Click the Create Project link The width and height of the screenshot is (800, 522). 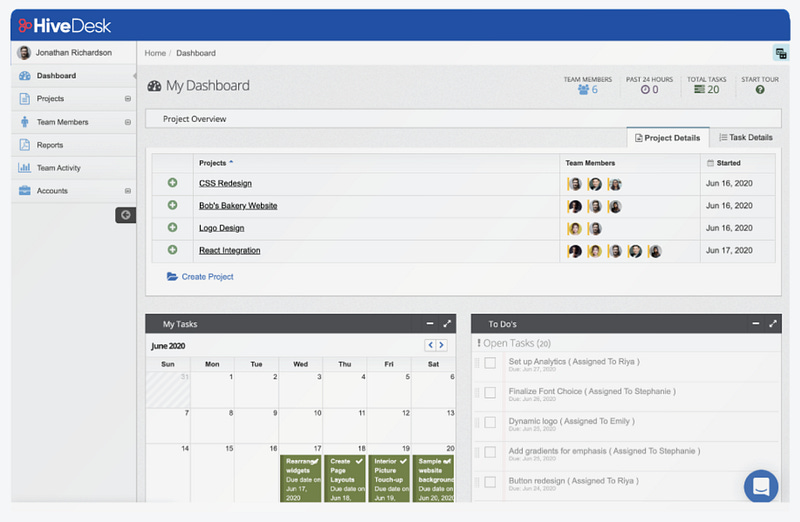tap(200, 277)
